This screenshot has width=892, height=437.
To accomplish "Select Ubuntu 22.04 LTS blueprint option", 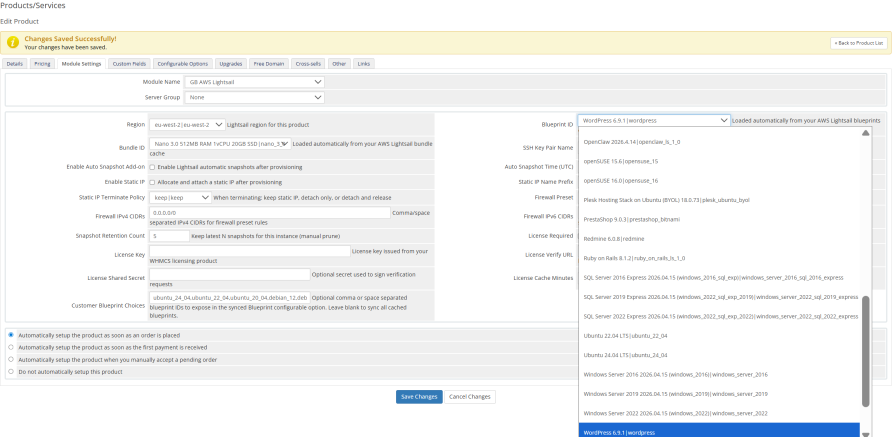I will [x=720, y=336].
